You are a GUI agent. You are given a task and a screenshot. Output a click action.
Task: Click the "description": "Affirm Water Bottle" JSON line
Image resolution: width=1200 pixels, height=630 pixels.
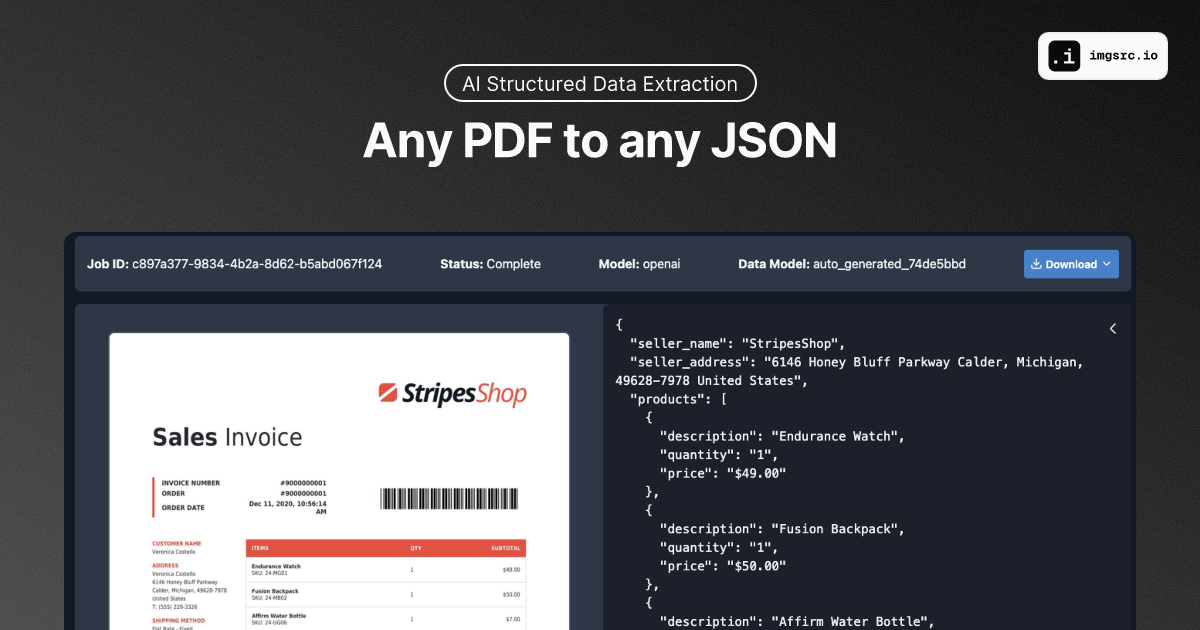[797, 621]
